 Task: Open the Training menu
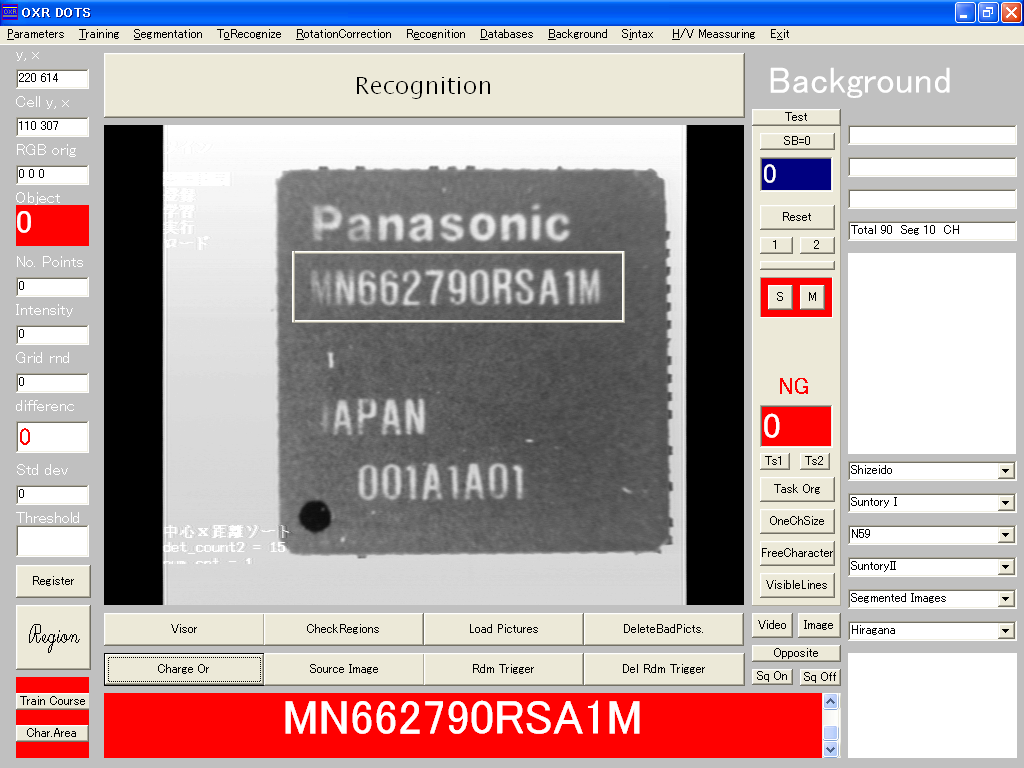99,34
